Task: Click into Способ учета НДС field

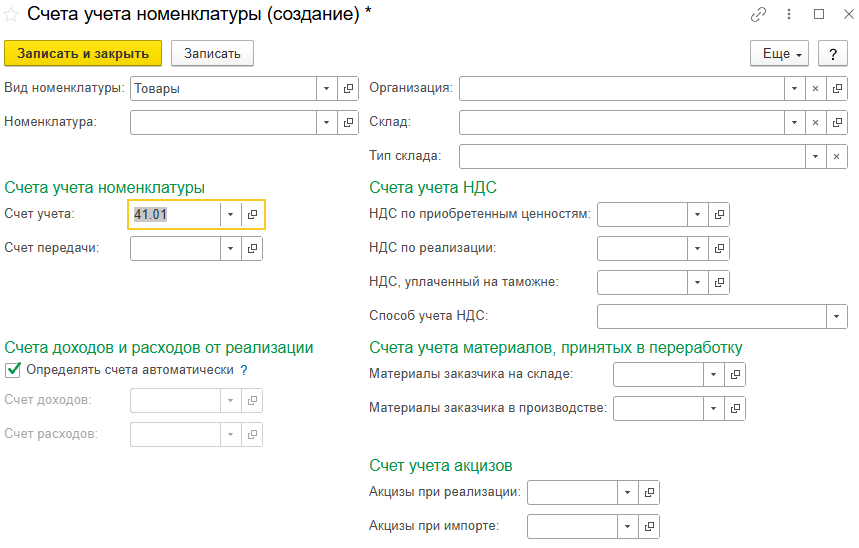Action: pos(712,316)
